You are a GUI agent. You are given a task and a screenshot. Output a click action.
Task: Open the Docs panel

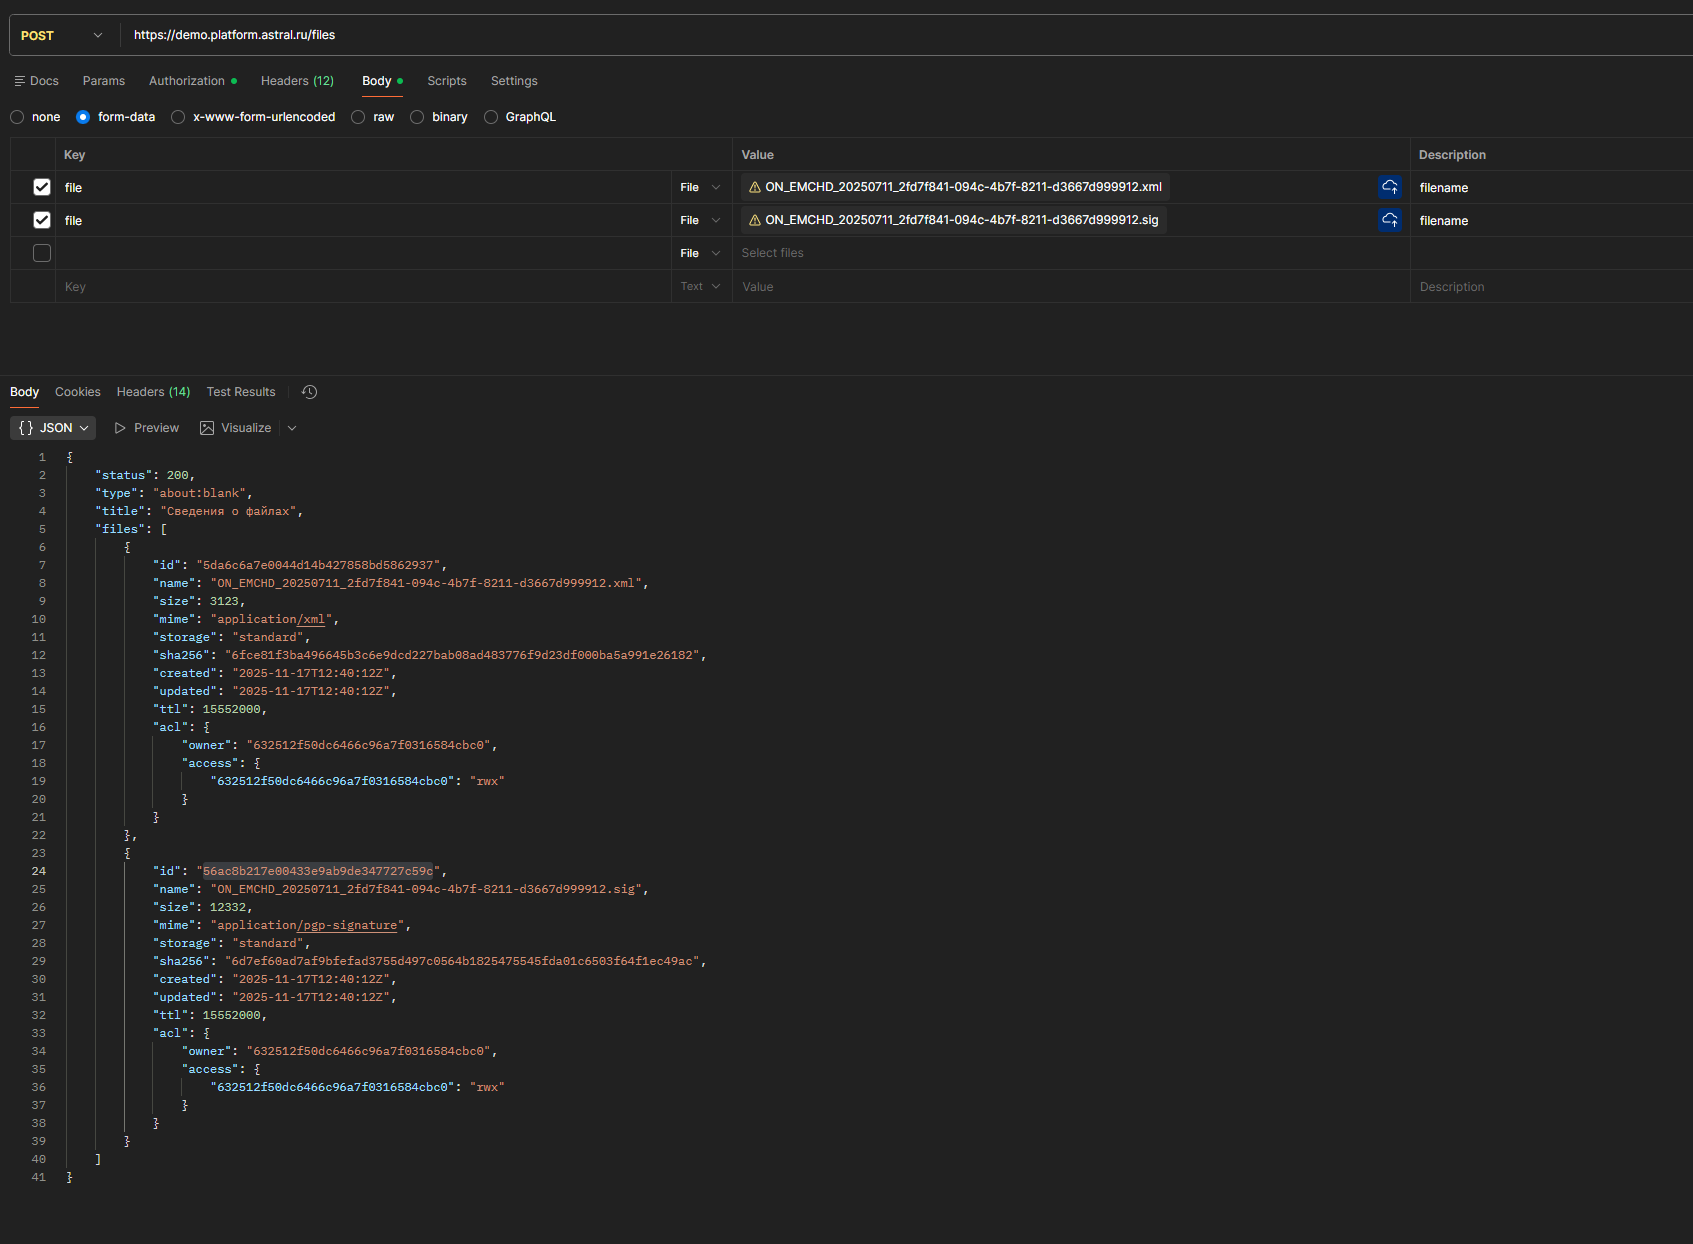[37, 81]
